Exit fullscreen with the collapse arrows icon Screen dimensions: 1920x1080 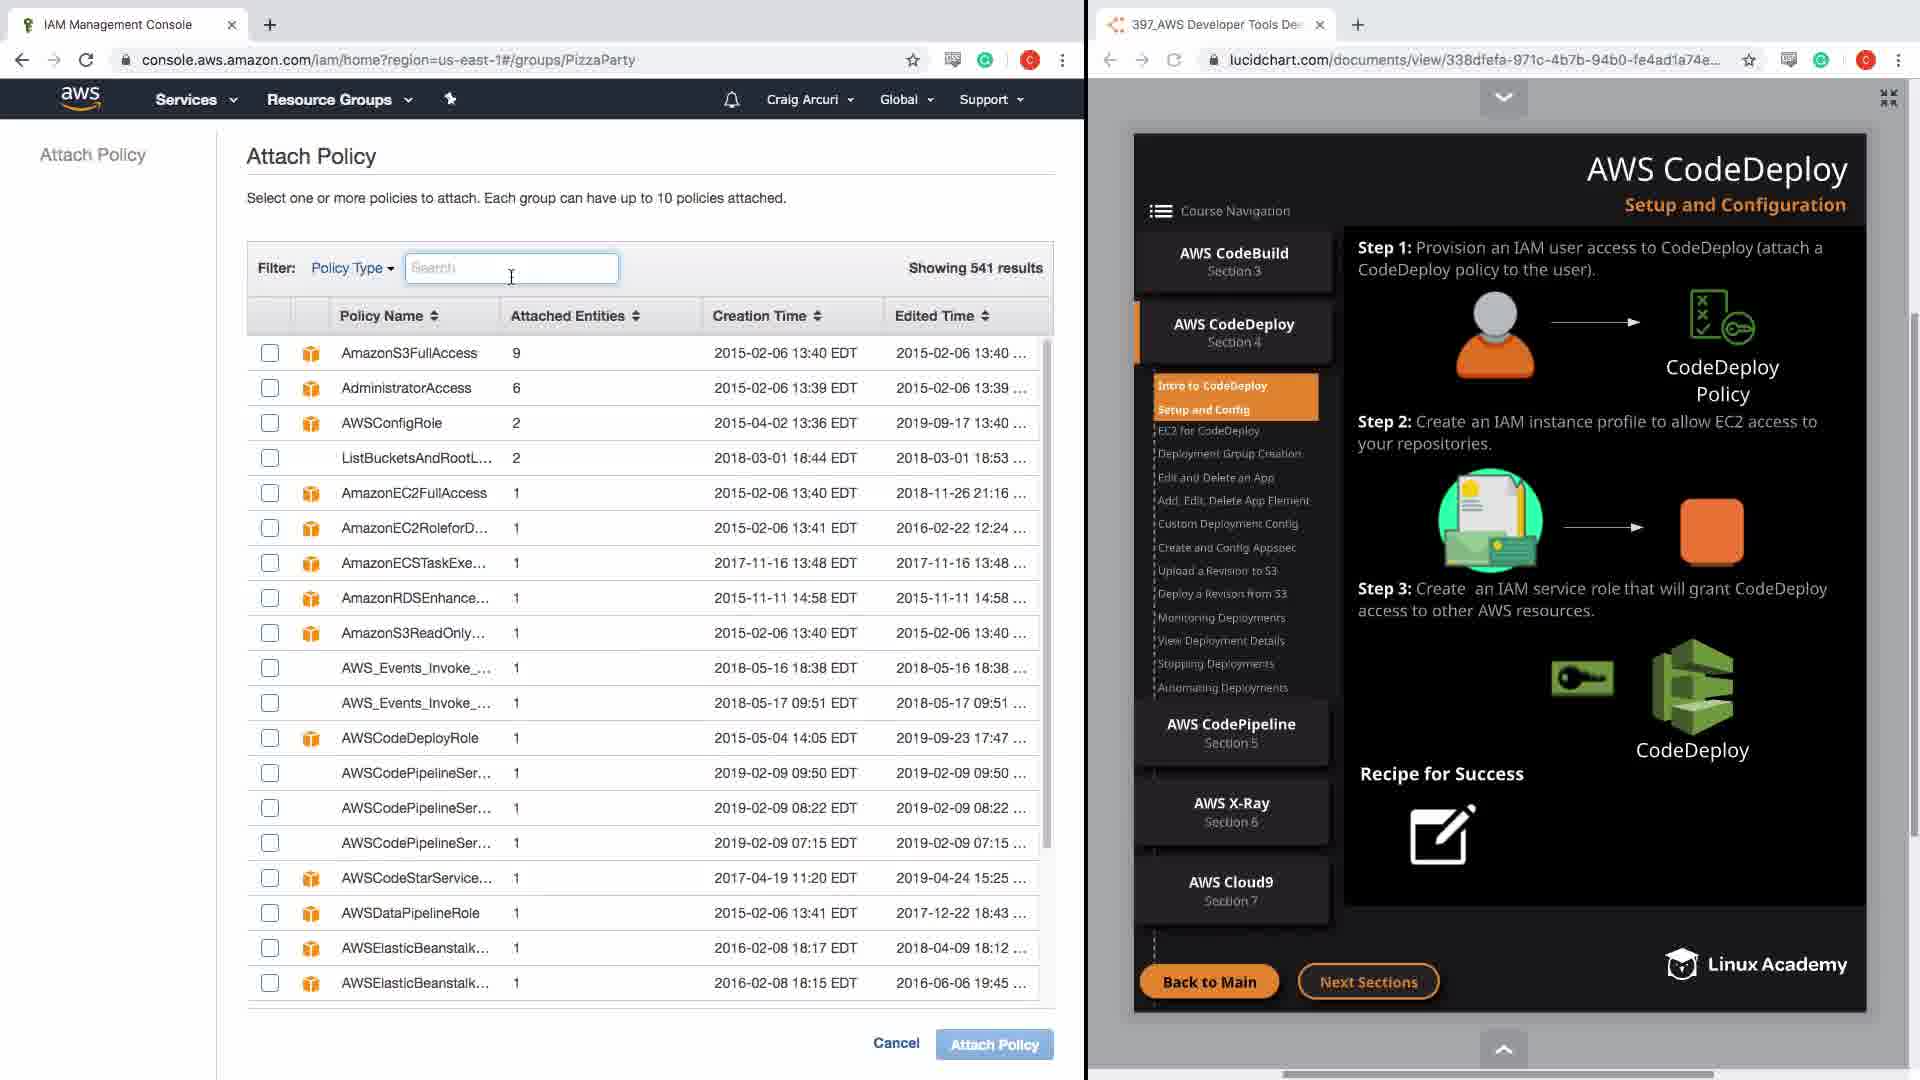pos(1888,98)
